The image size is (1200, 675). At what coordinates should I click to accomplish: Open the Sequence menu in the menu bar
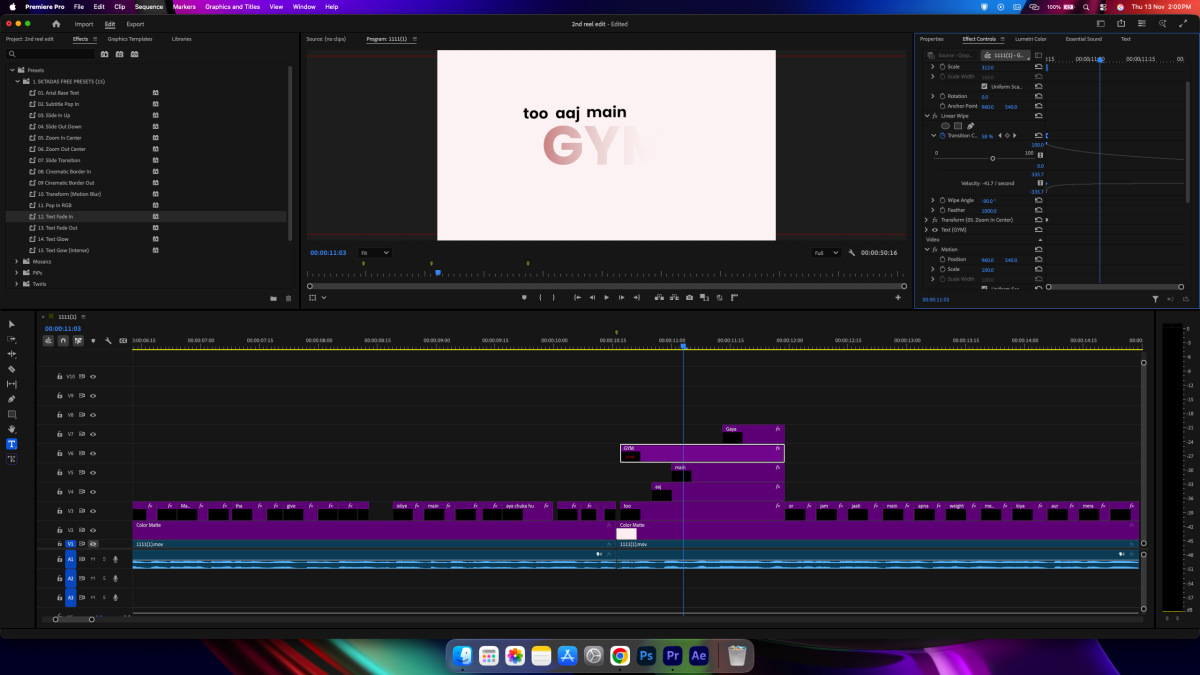(148, 6)
